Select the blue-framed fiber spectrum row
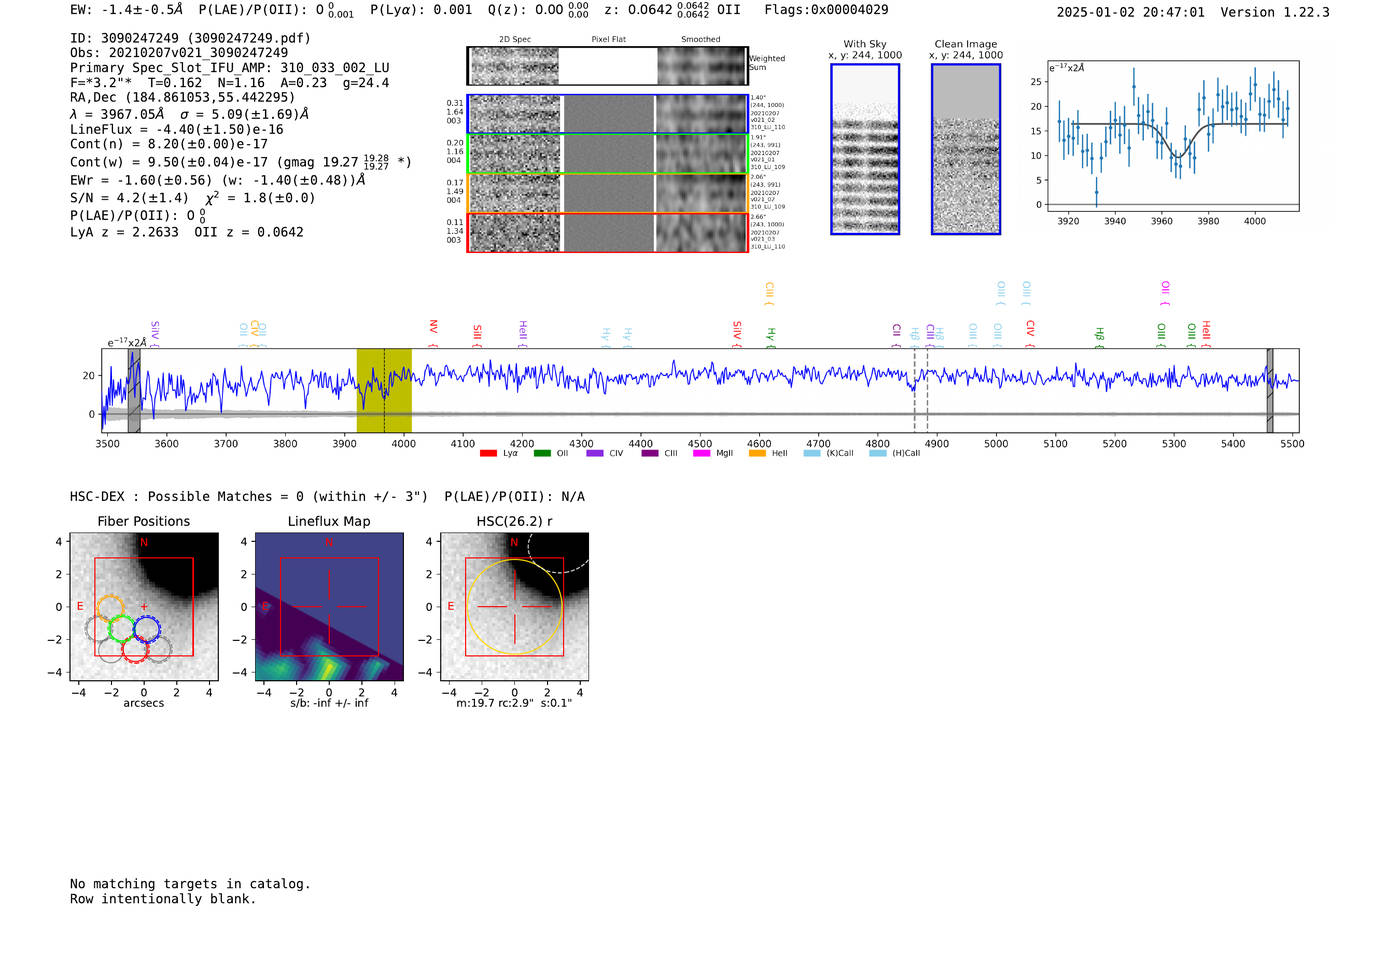Viewport: 1400px width, 953px height. pos(607,114)
